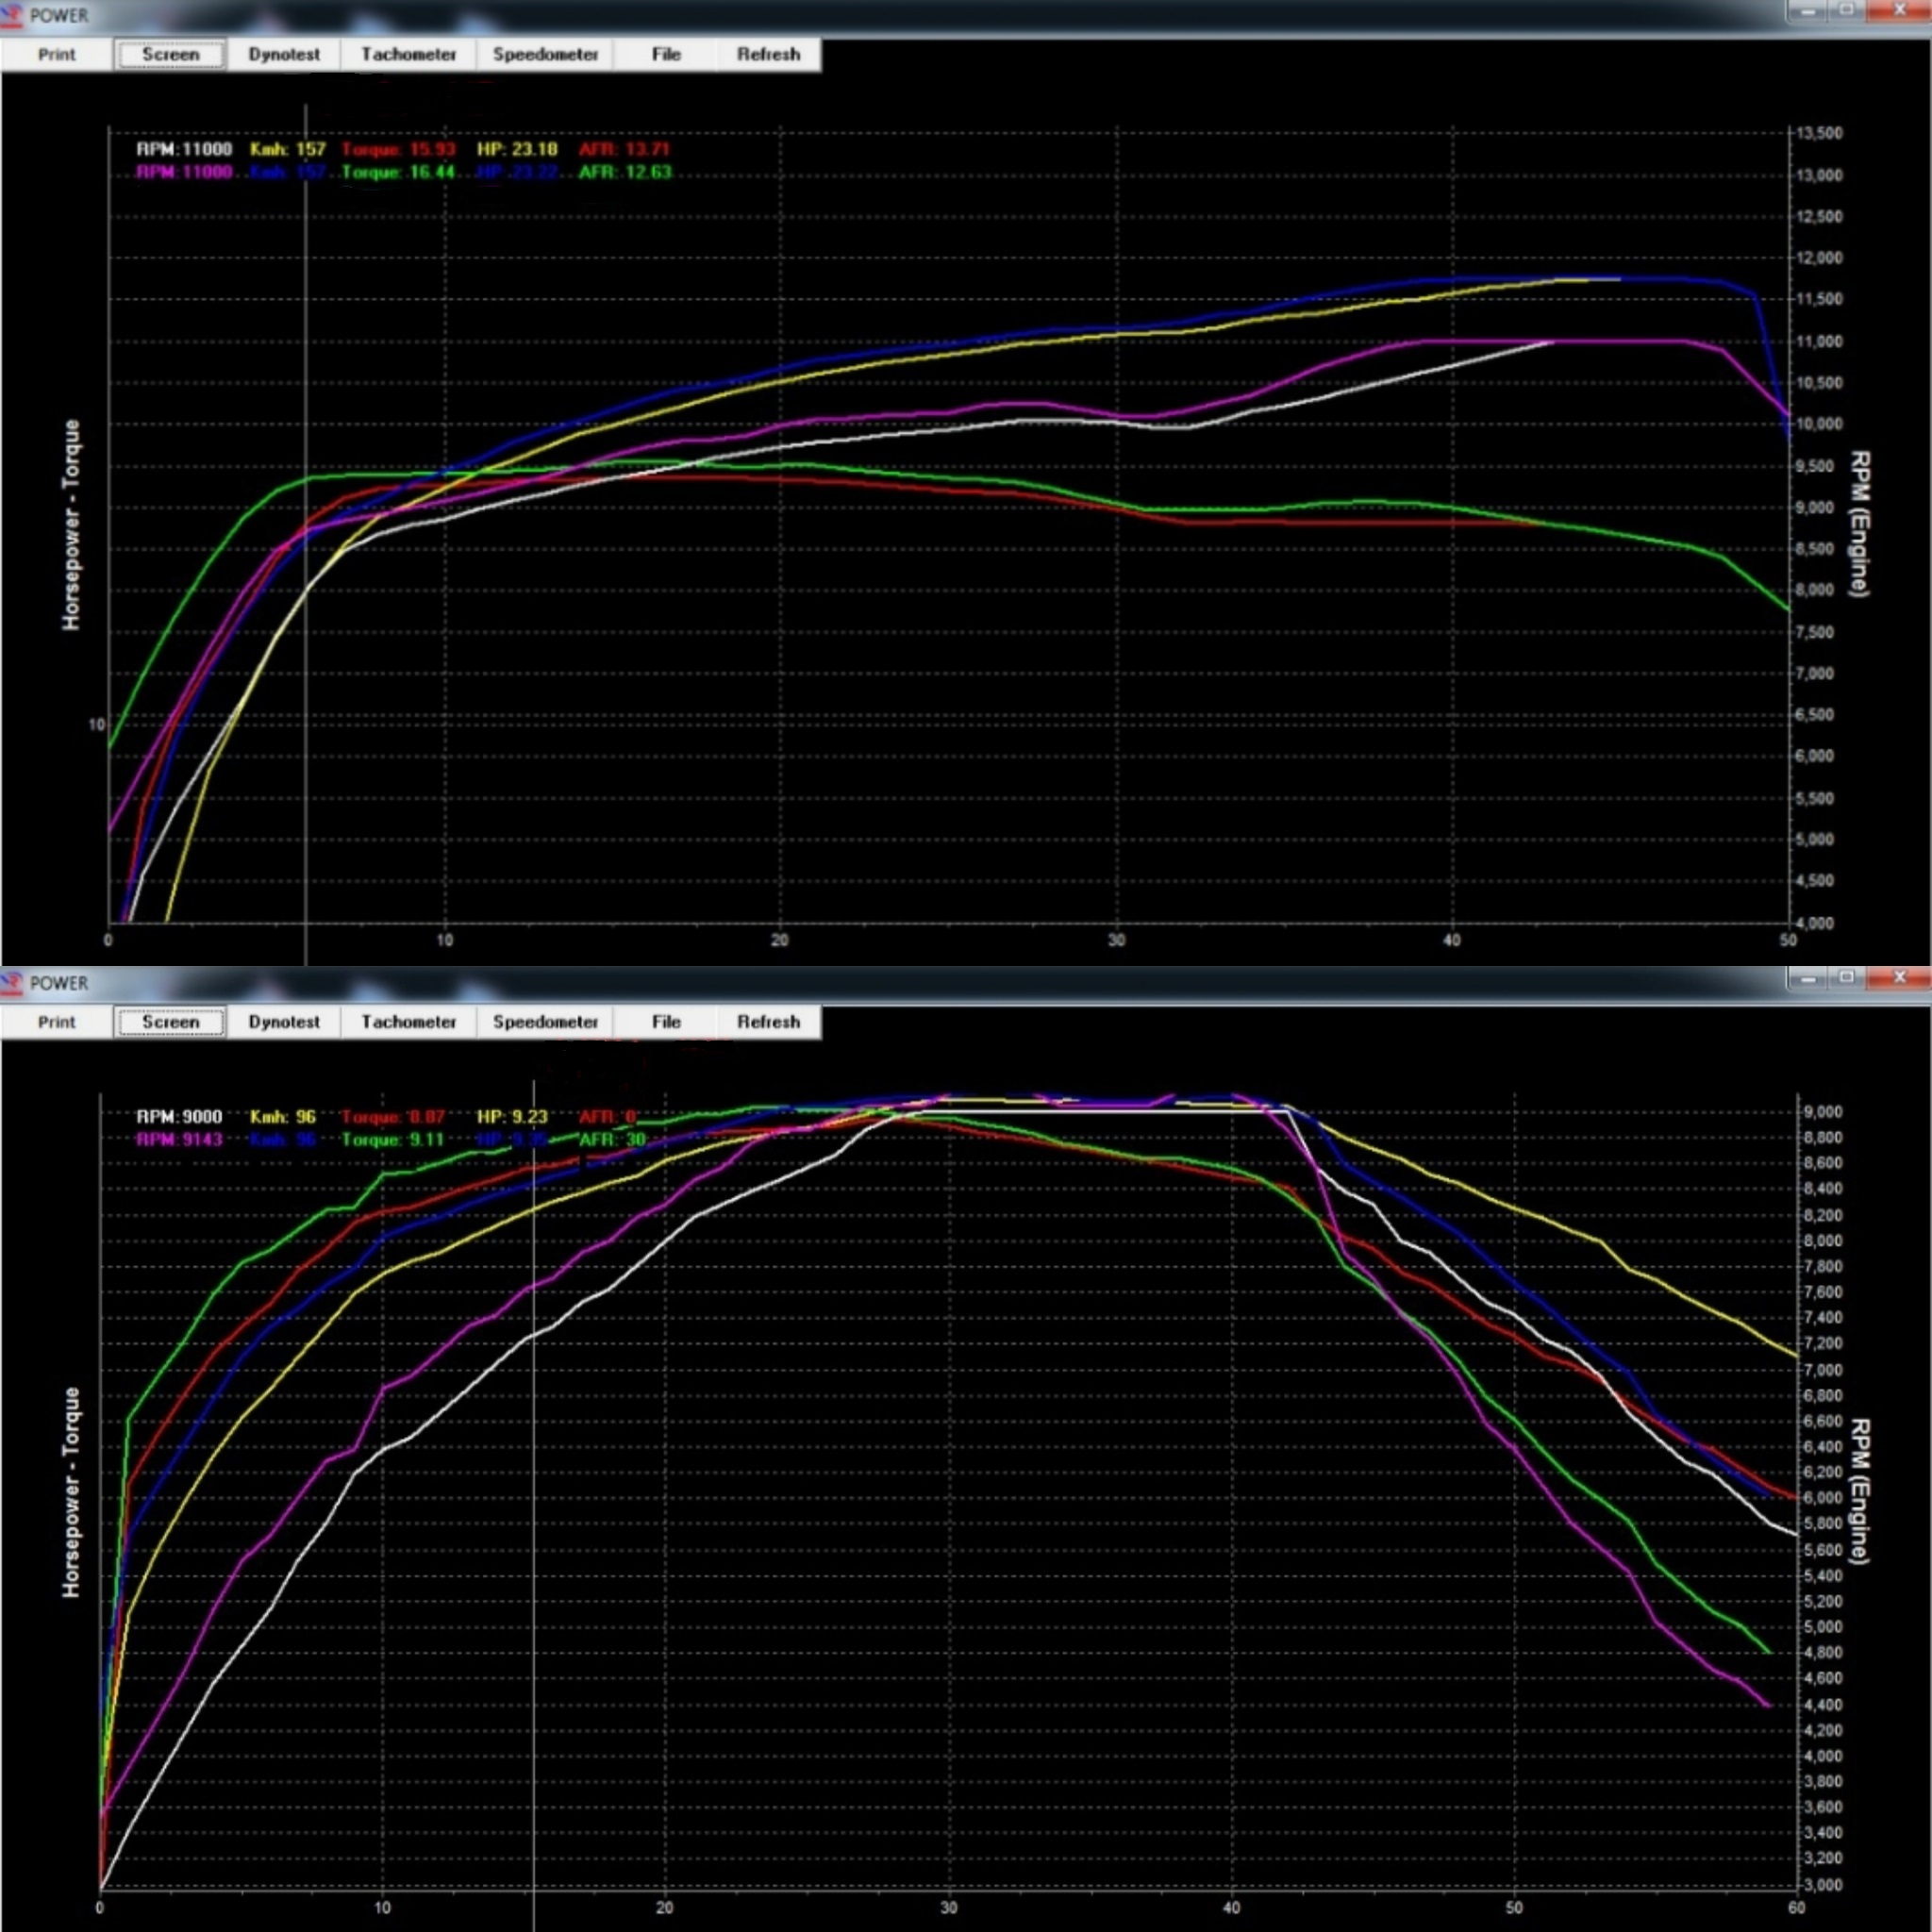Switch to the Screen tab in the top window
The width and height of the screenshot is (1932, 1932).
tap(170, 54)
